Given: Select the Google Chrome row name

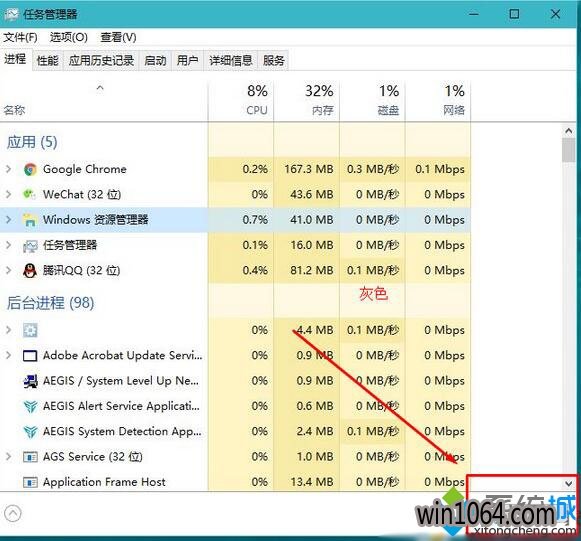Looking at the screenshot, I should (84, 169).
